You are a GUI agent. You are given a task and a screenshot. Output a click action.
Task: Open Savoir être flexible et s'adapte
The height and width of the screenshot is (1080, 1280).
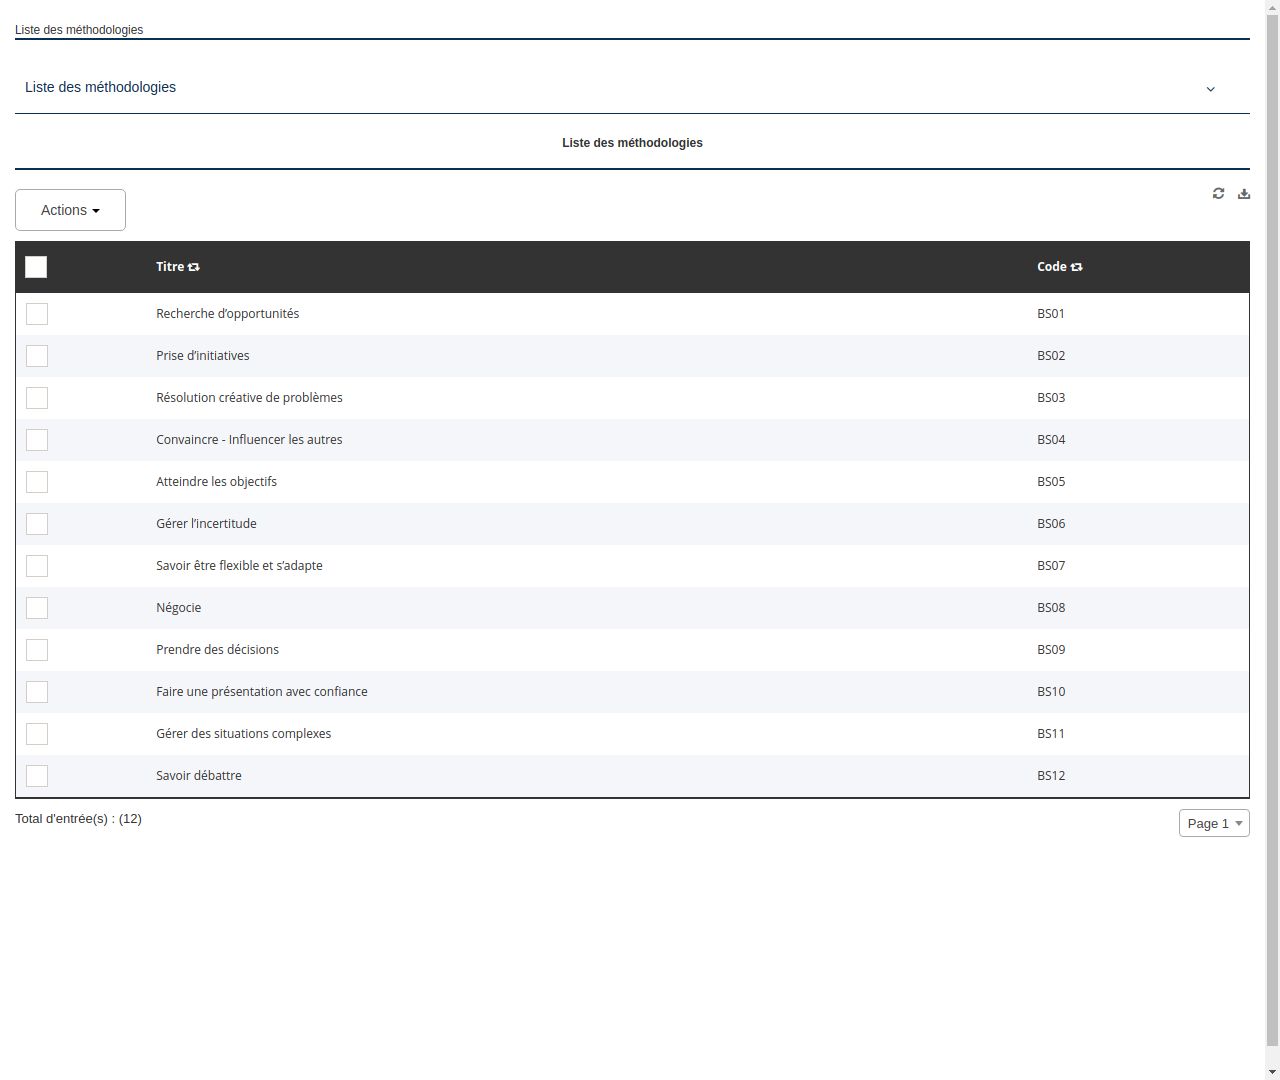tap(239, 565)
